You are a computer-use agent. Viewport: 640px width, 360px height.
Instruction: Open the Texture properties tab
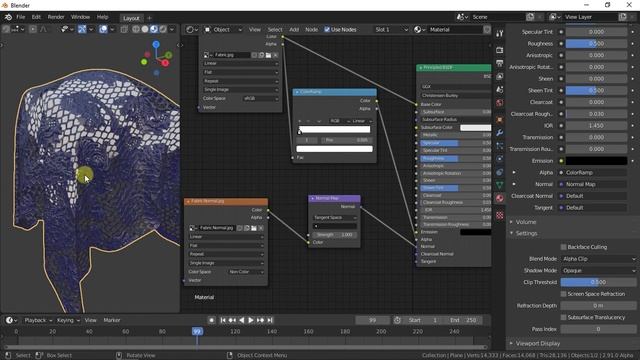[500, 215]
